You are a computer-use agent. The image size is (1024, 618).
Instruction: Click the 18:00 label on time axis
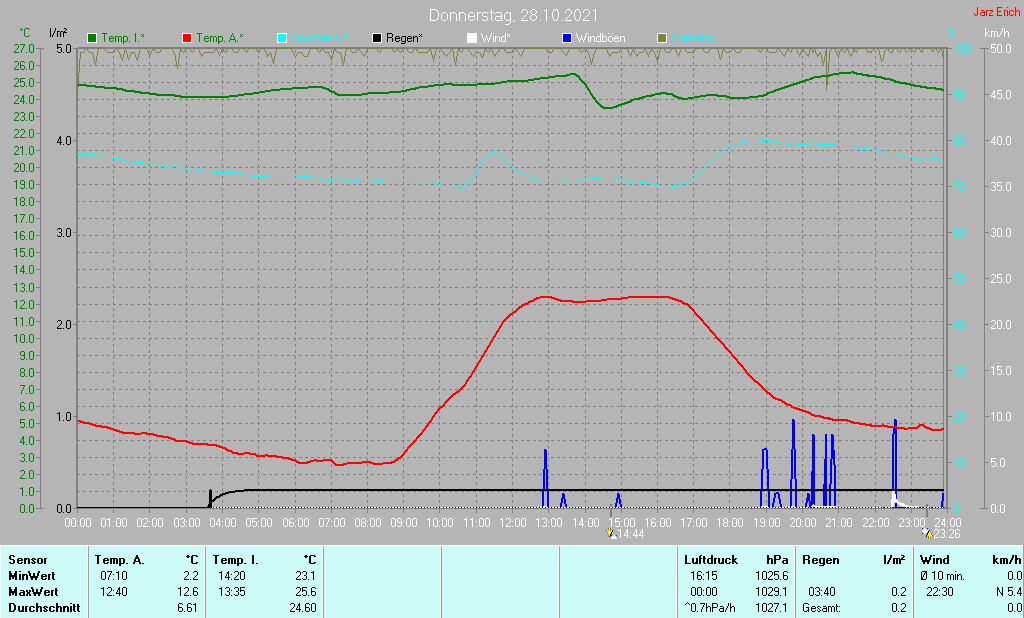tap(729, 523)
